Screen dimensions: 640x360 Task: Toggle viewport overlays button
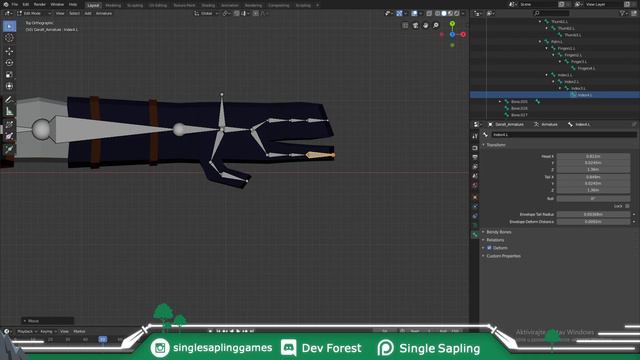coord(414,13)
